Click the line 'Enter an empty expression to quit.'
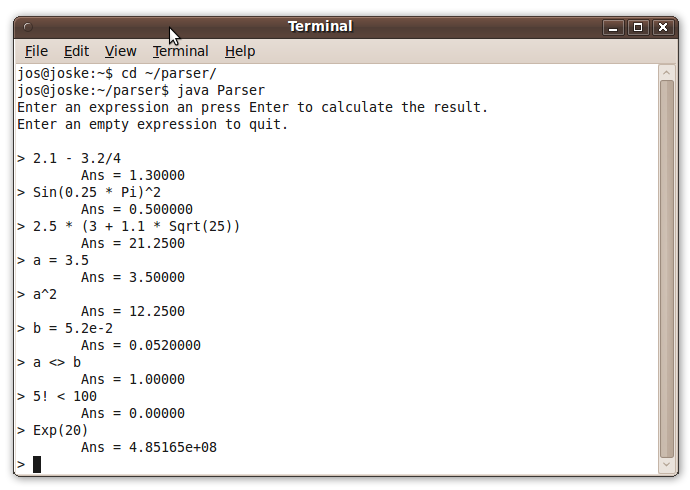Screen dimensions: 690x490 coord(152,124)
